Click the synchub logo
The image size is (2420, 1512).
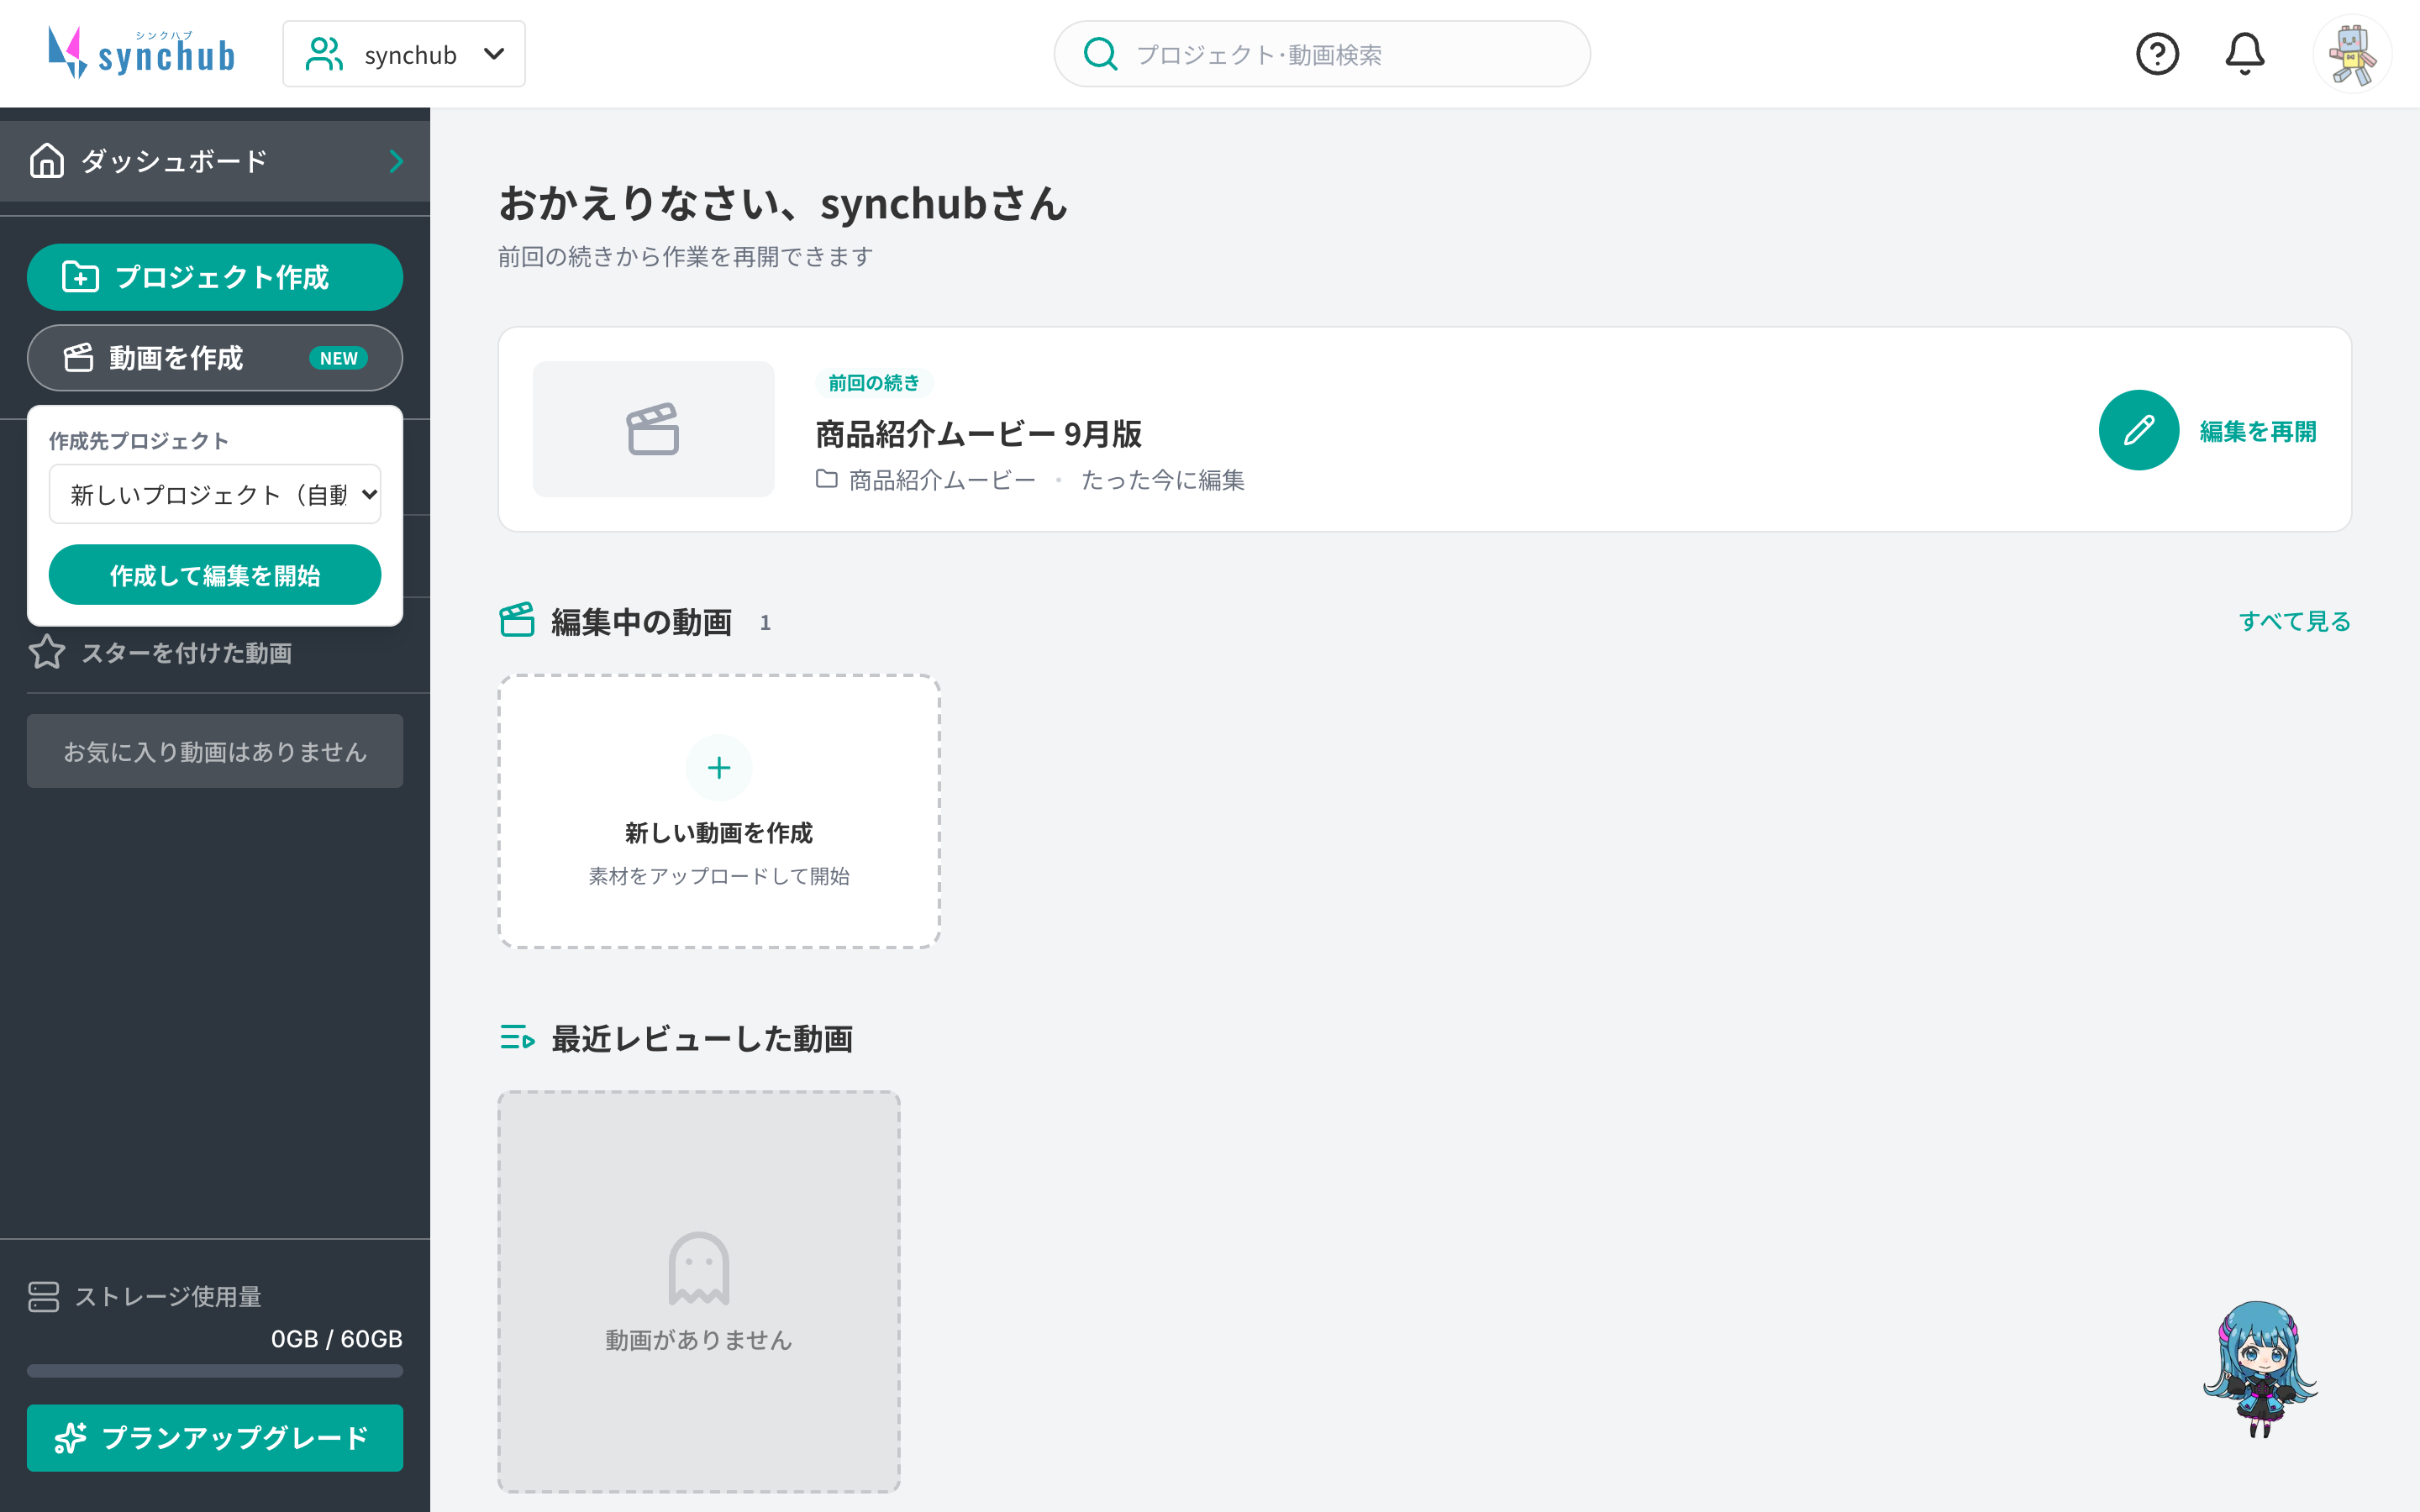coord(142,53)
